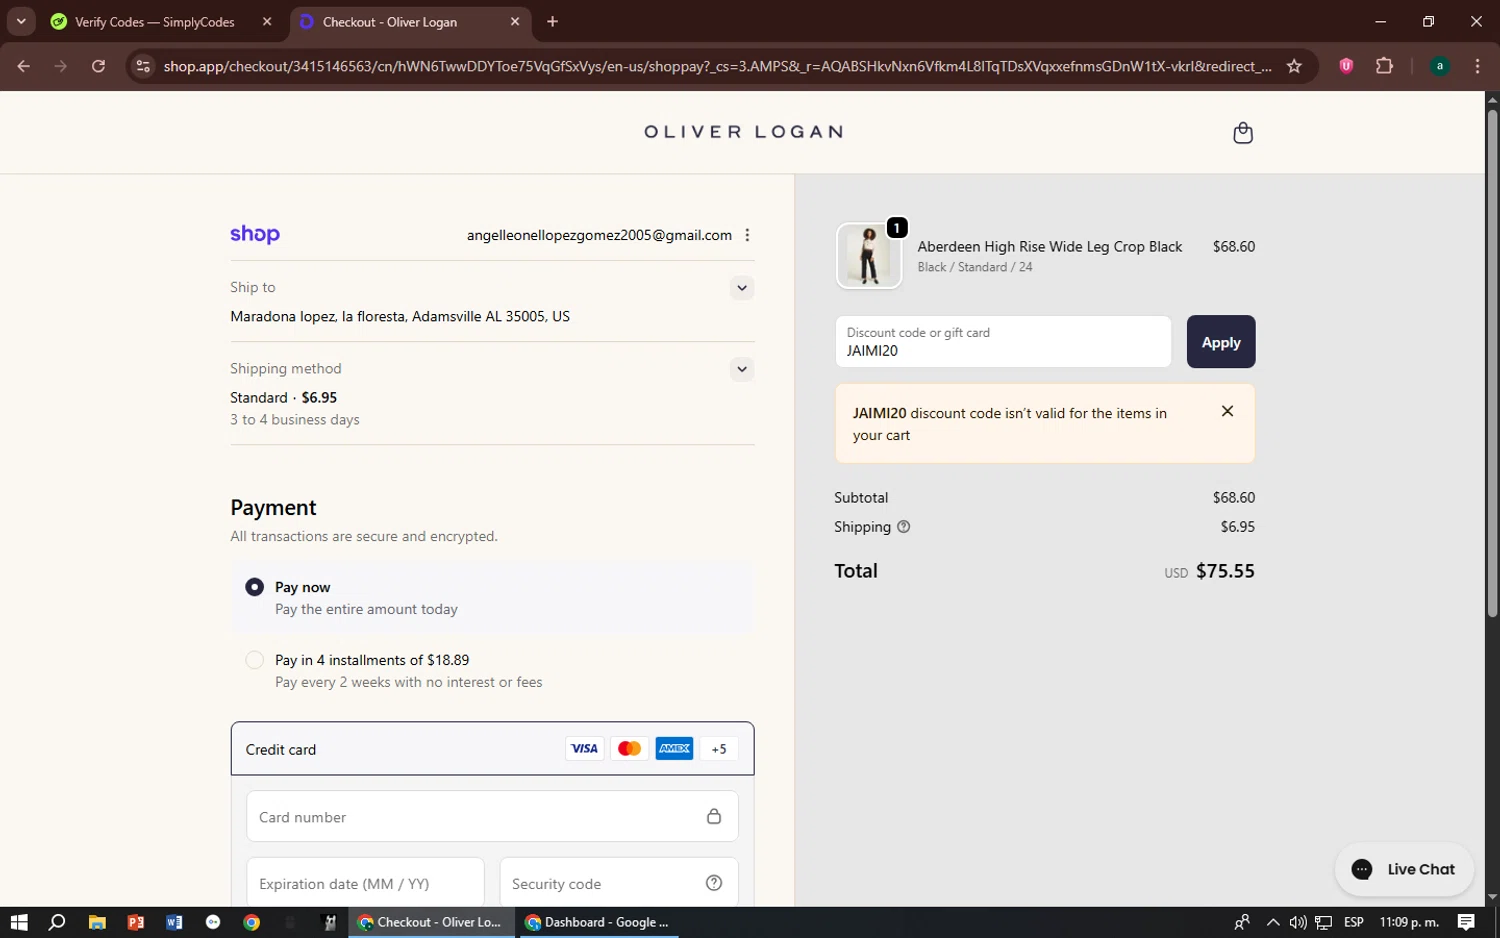Click the email angelleonellopezgomez2005@gmail.com

599,235
